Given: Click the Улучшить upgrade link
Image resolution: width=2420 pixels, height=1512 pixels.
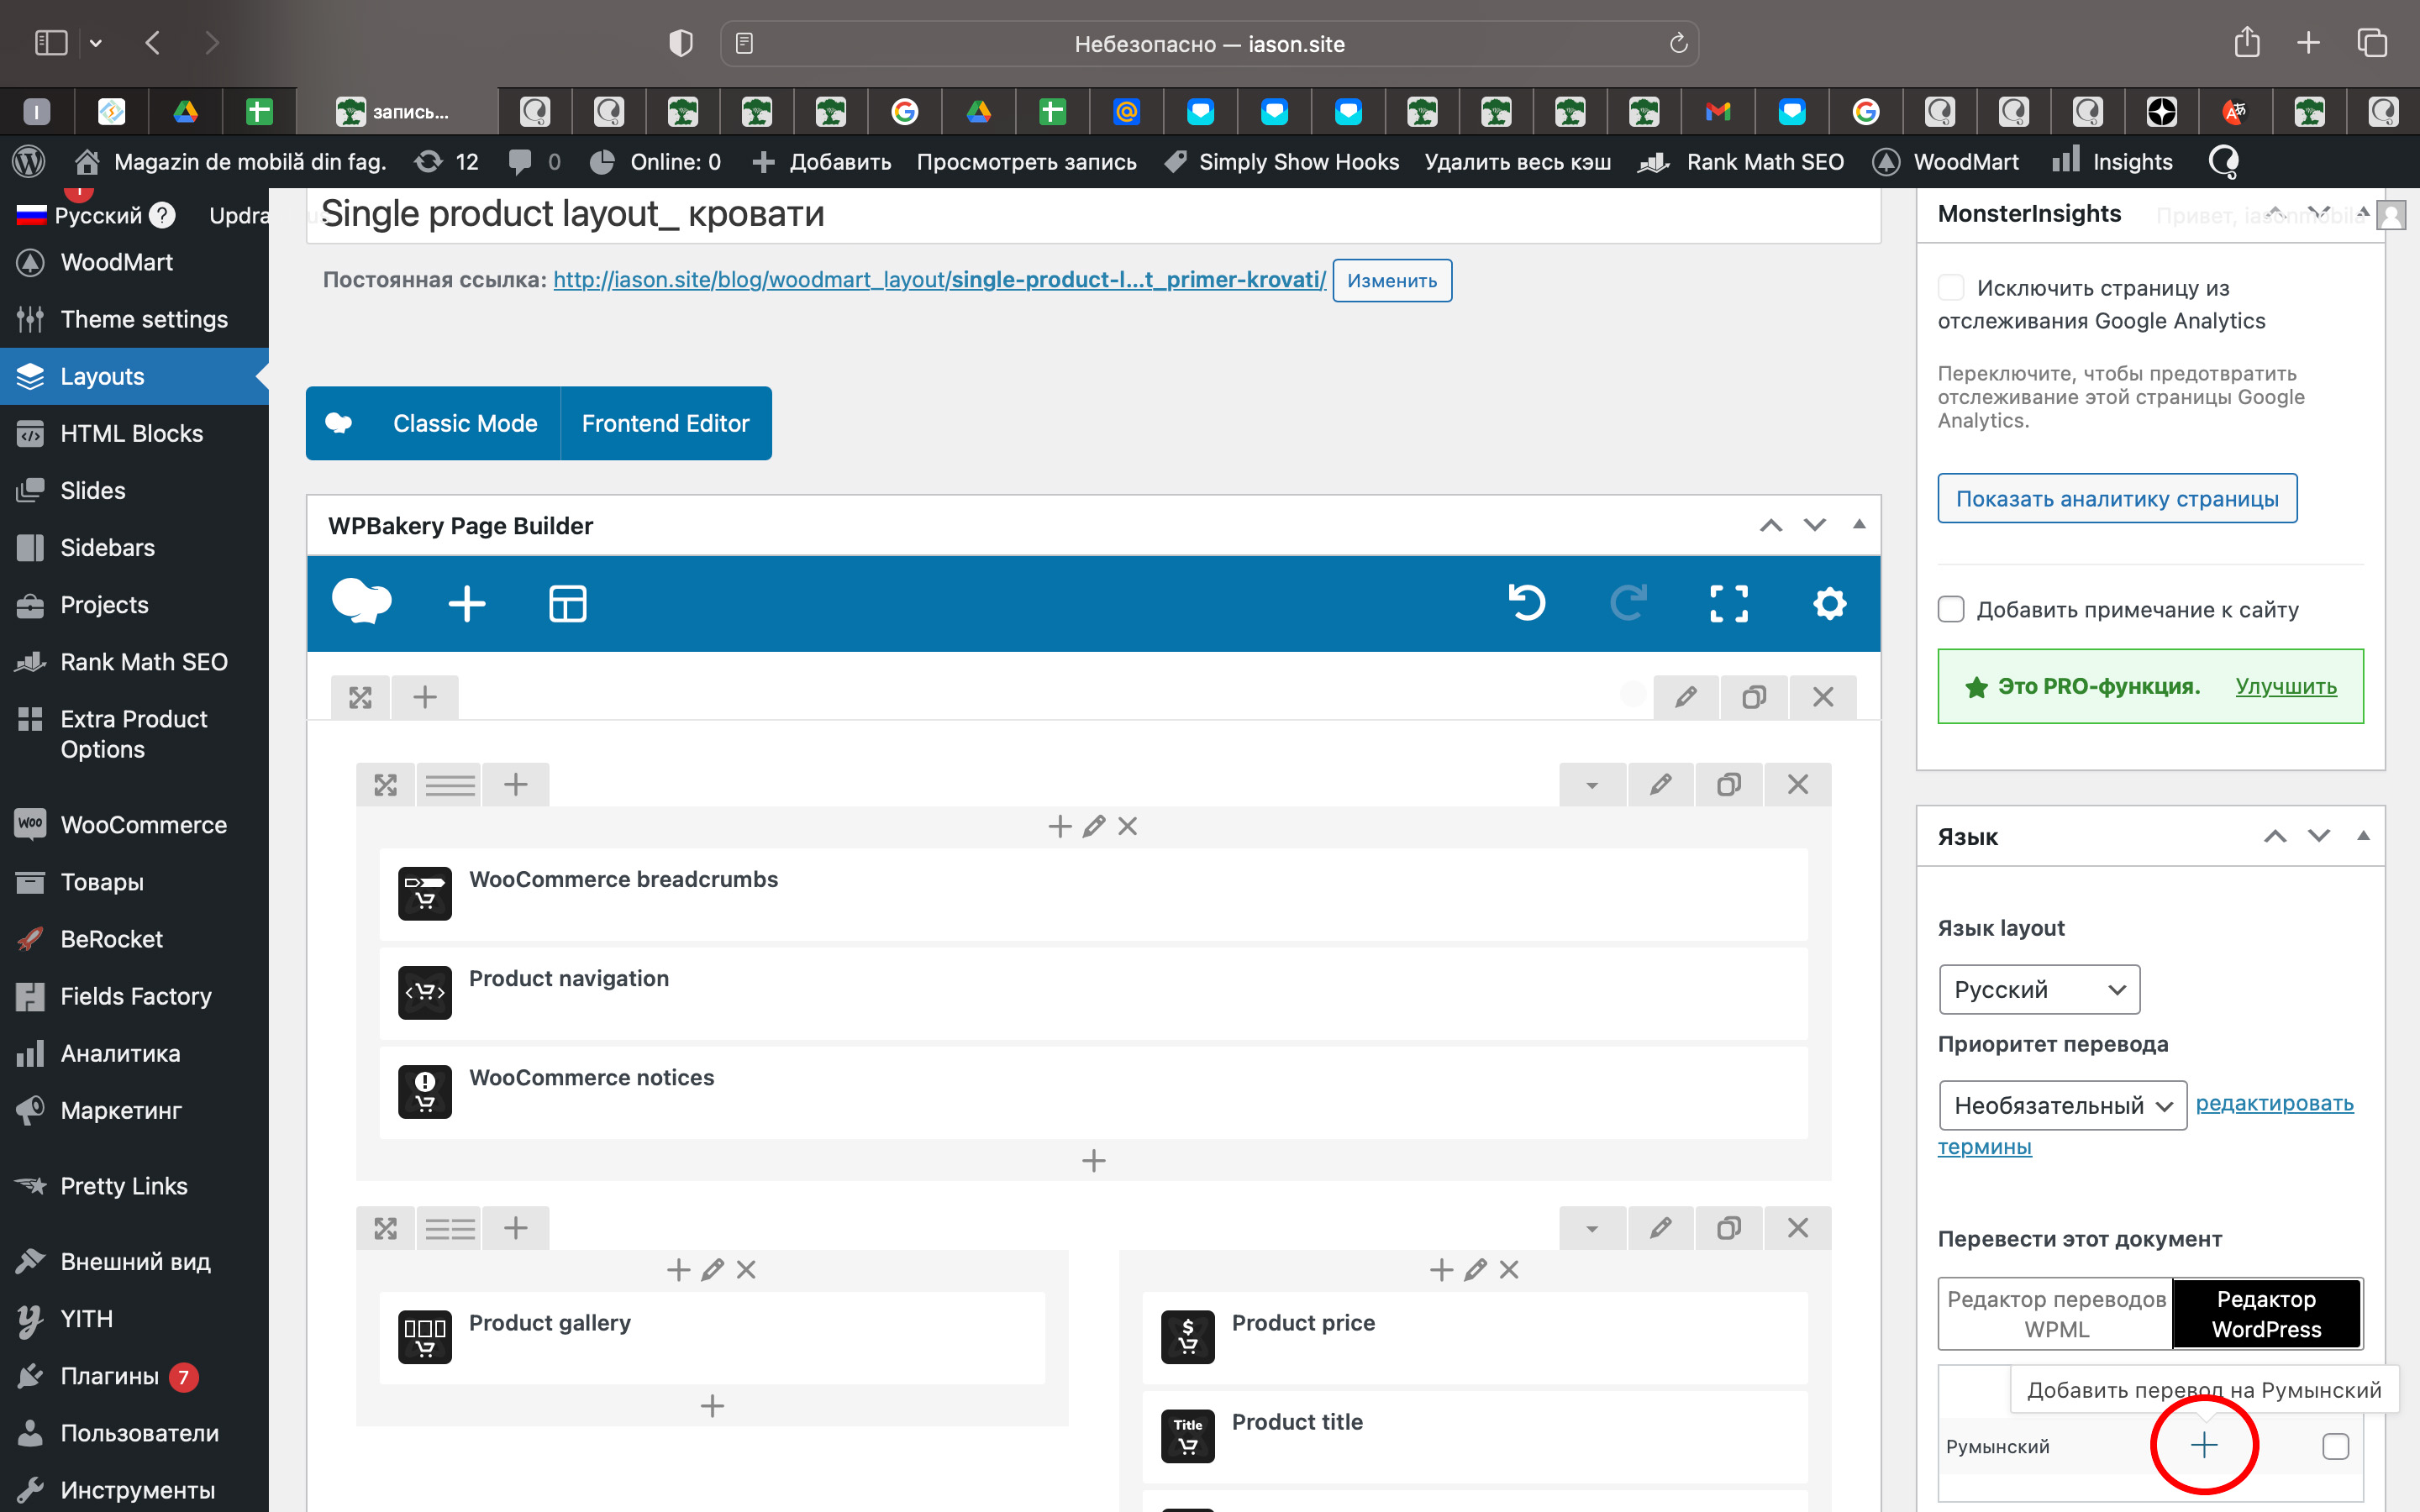Looking at the screenshot, I should [2286, 686].
